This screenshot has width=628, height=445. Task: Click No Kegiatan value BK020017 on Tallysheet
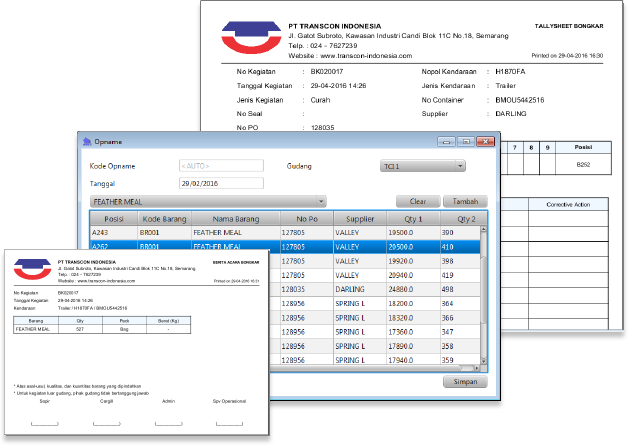327,72
